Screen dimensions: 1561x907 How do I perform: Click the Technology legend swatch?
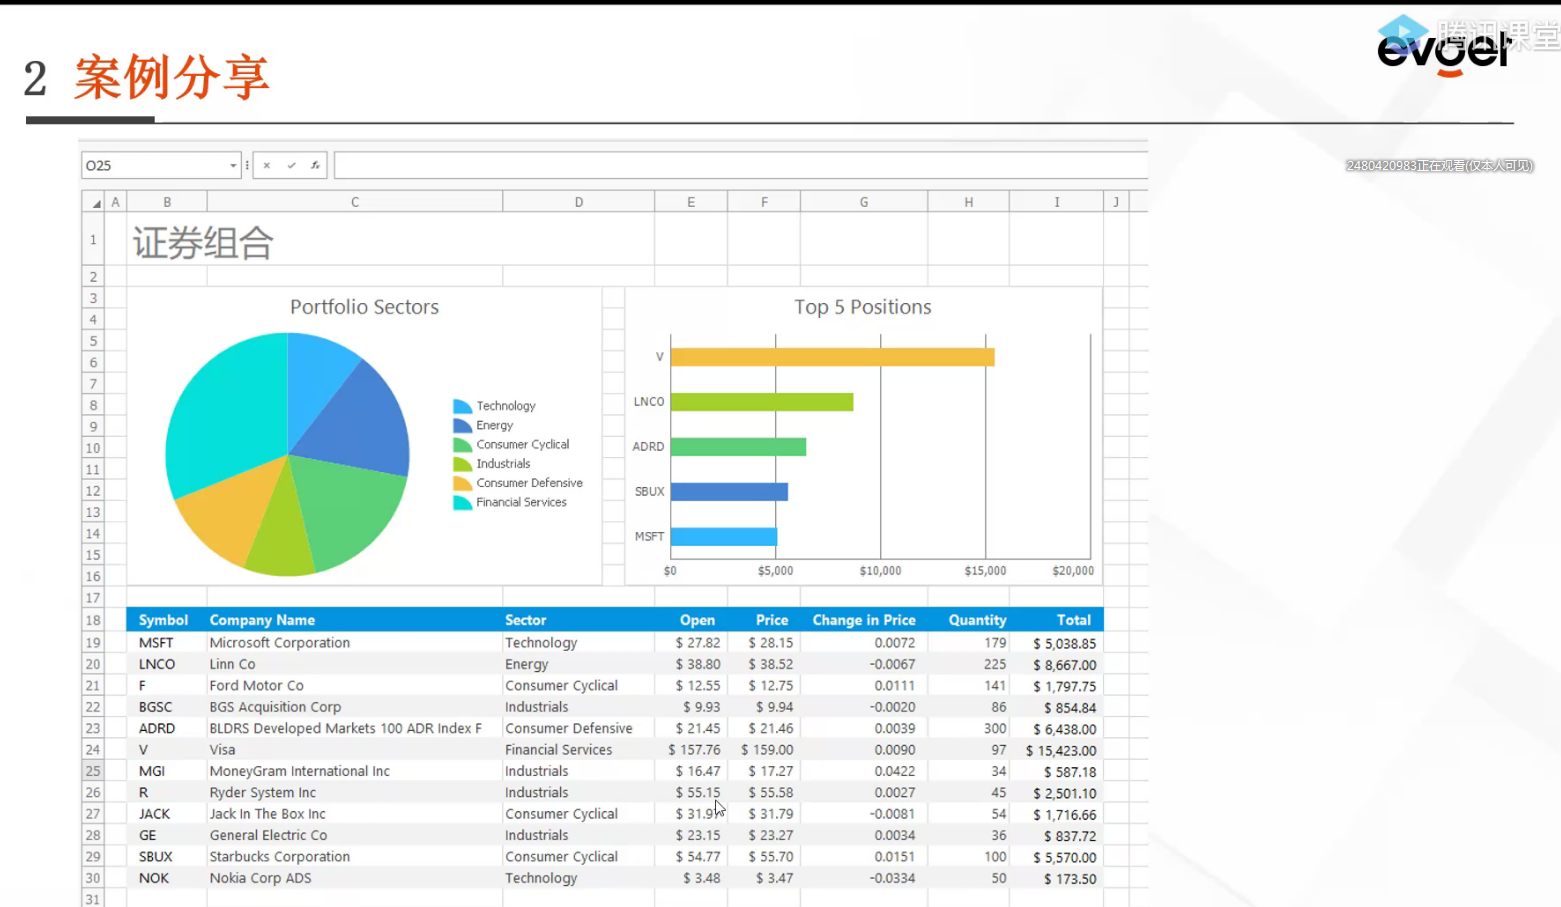(462, 406)
